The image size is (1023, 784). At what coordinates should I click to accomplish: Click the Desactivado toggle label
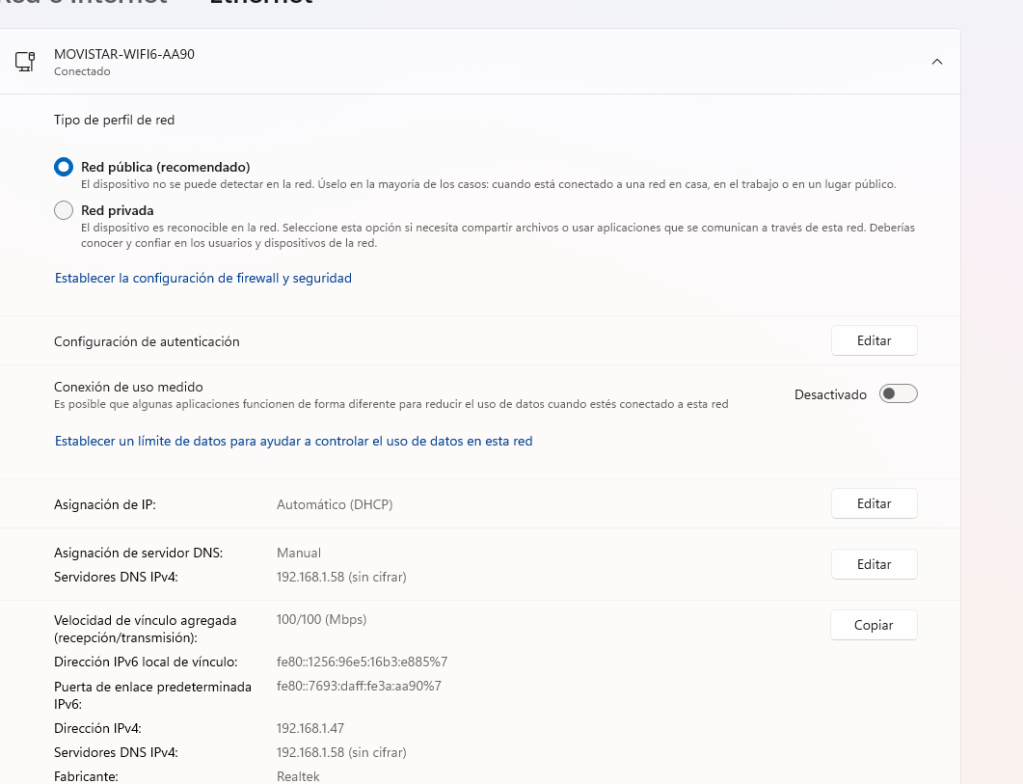click(x=830, y=395)
